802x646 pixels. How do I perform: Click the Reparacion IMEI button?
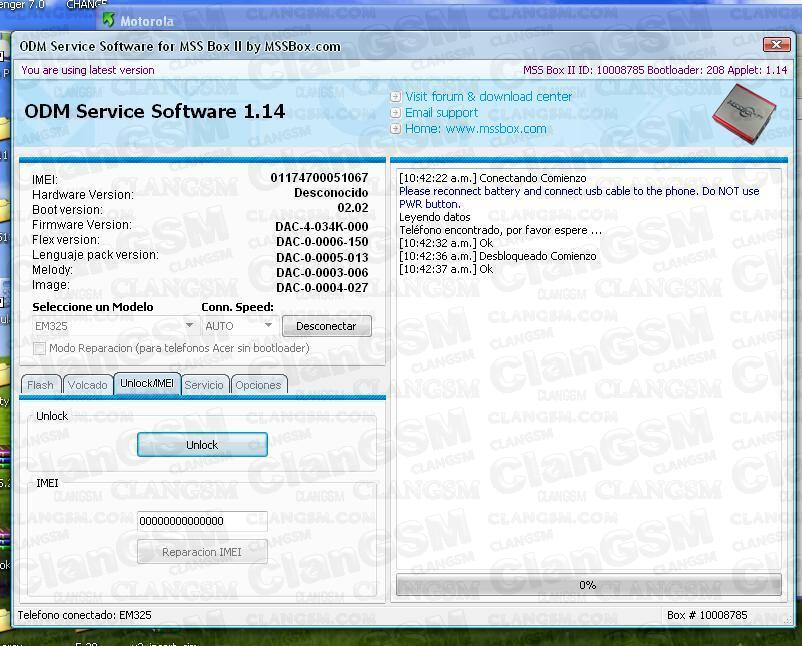point(202,552)
